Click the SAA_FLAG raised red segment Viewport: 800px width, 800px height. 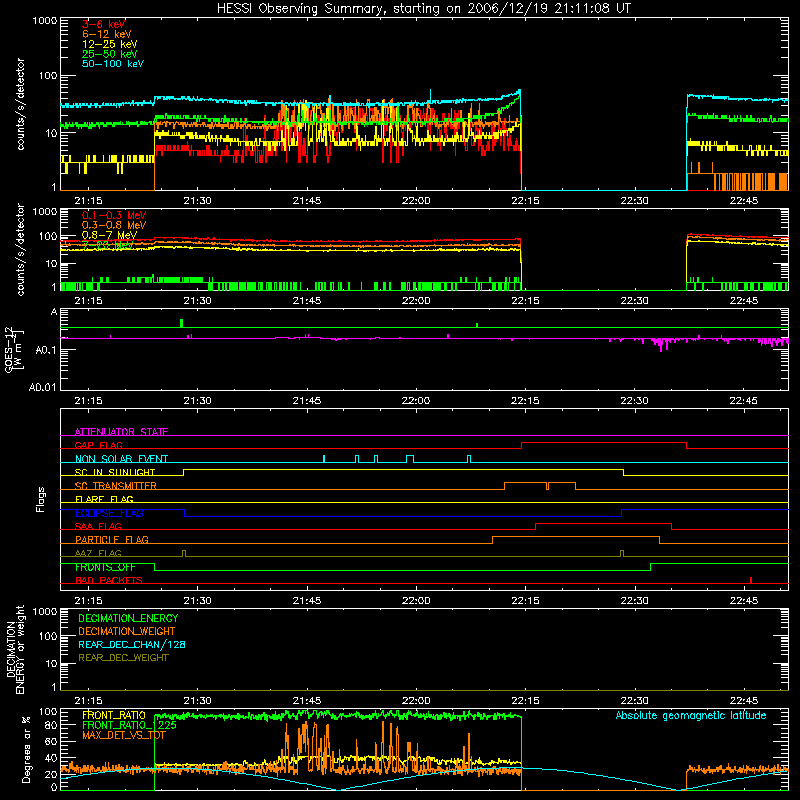point(604,524)
